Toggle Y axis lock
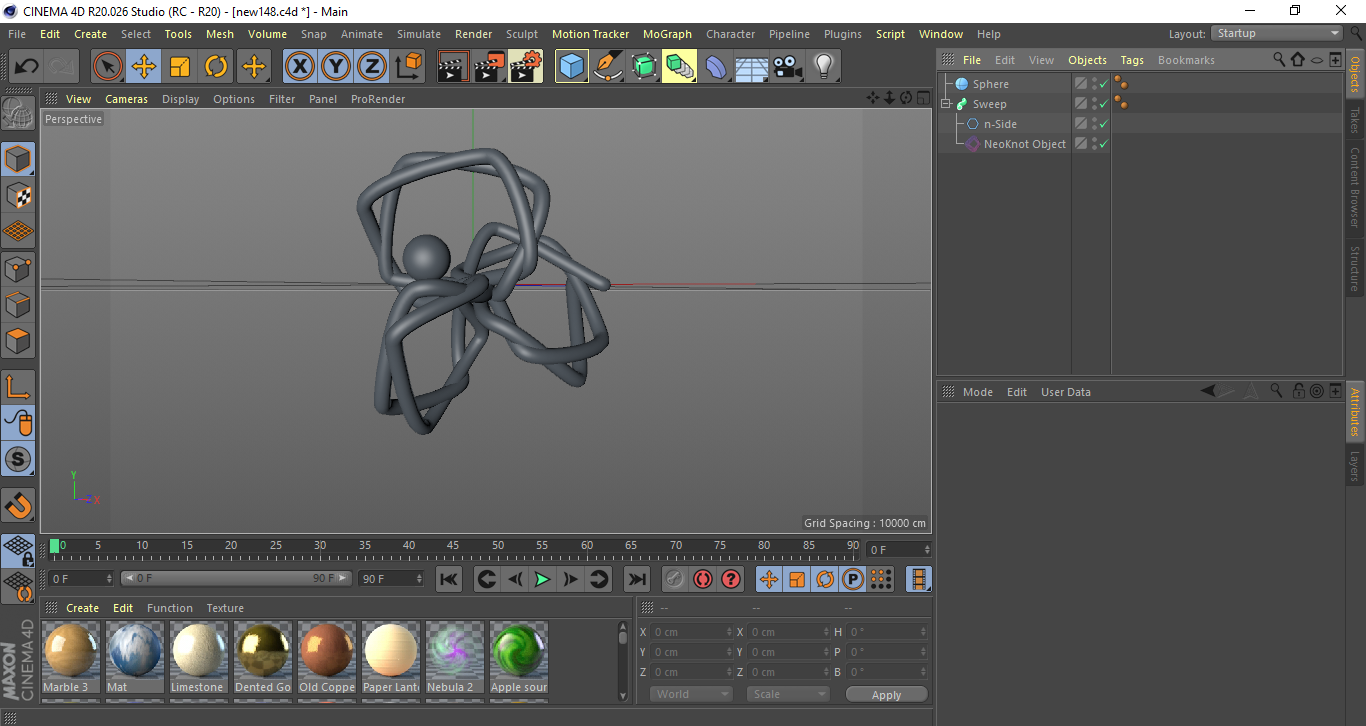 [x=335, y=67]
